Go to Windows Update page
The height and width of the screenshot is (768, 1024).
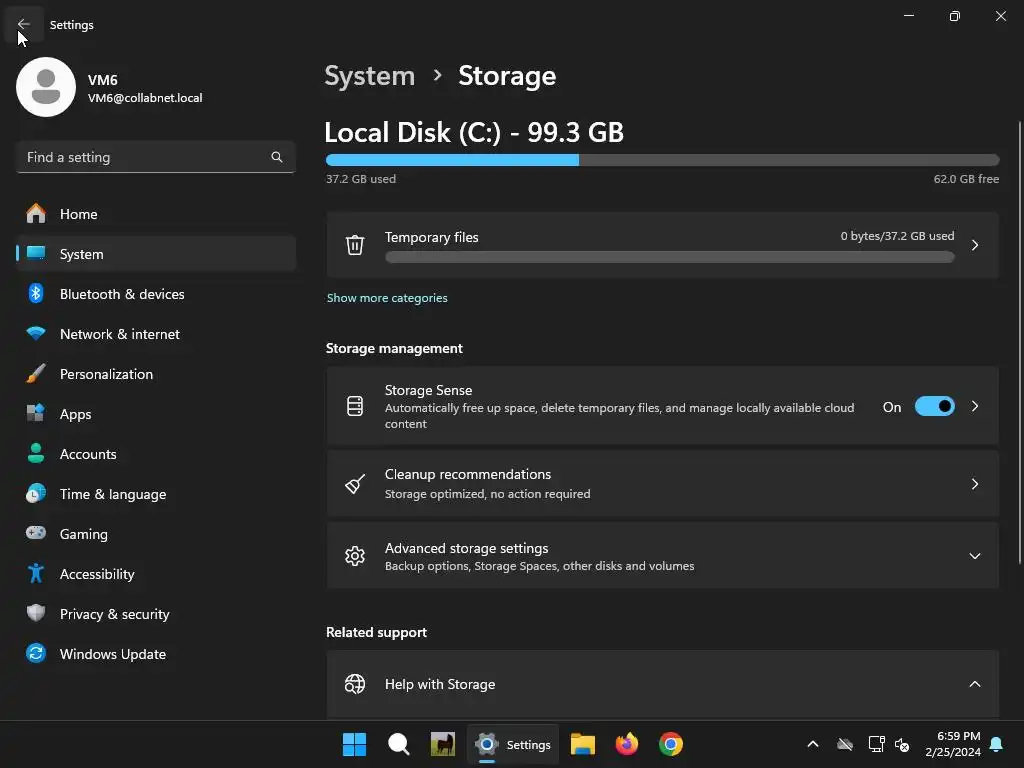[x=112, y=654]
